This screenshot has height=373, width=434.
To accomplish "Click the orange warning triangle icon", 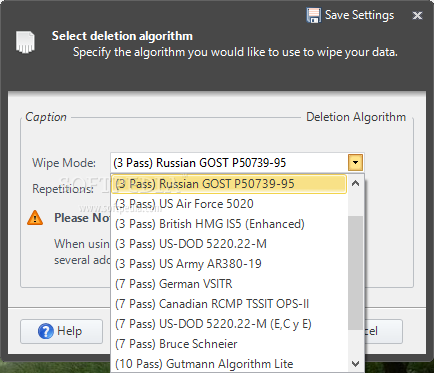I will click(x=35, y=218).
